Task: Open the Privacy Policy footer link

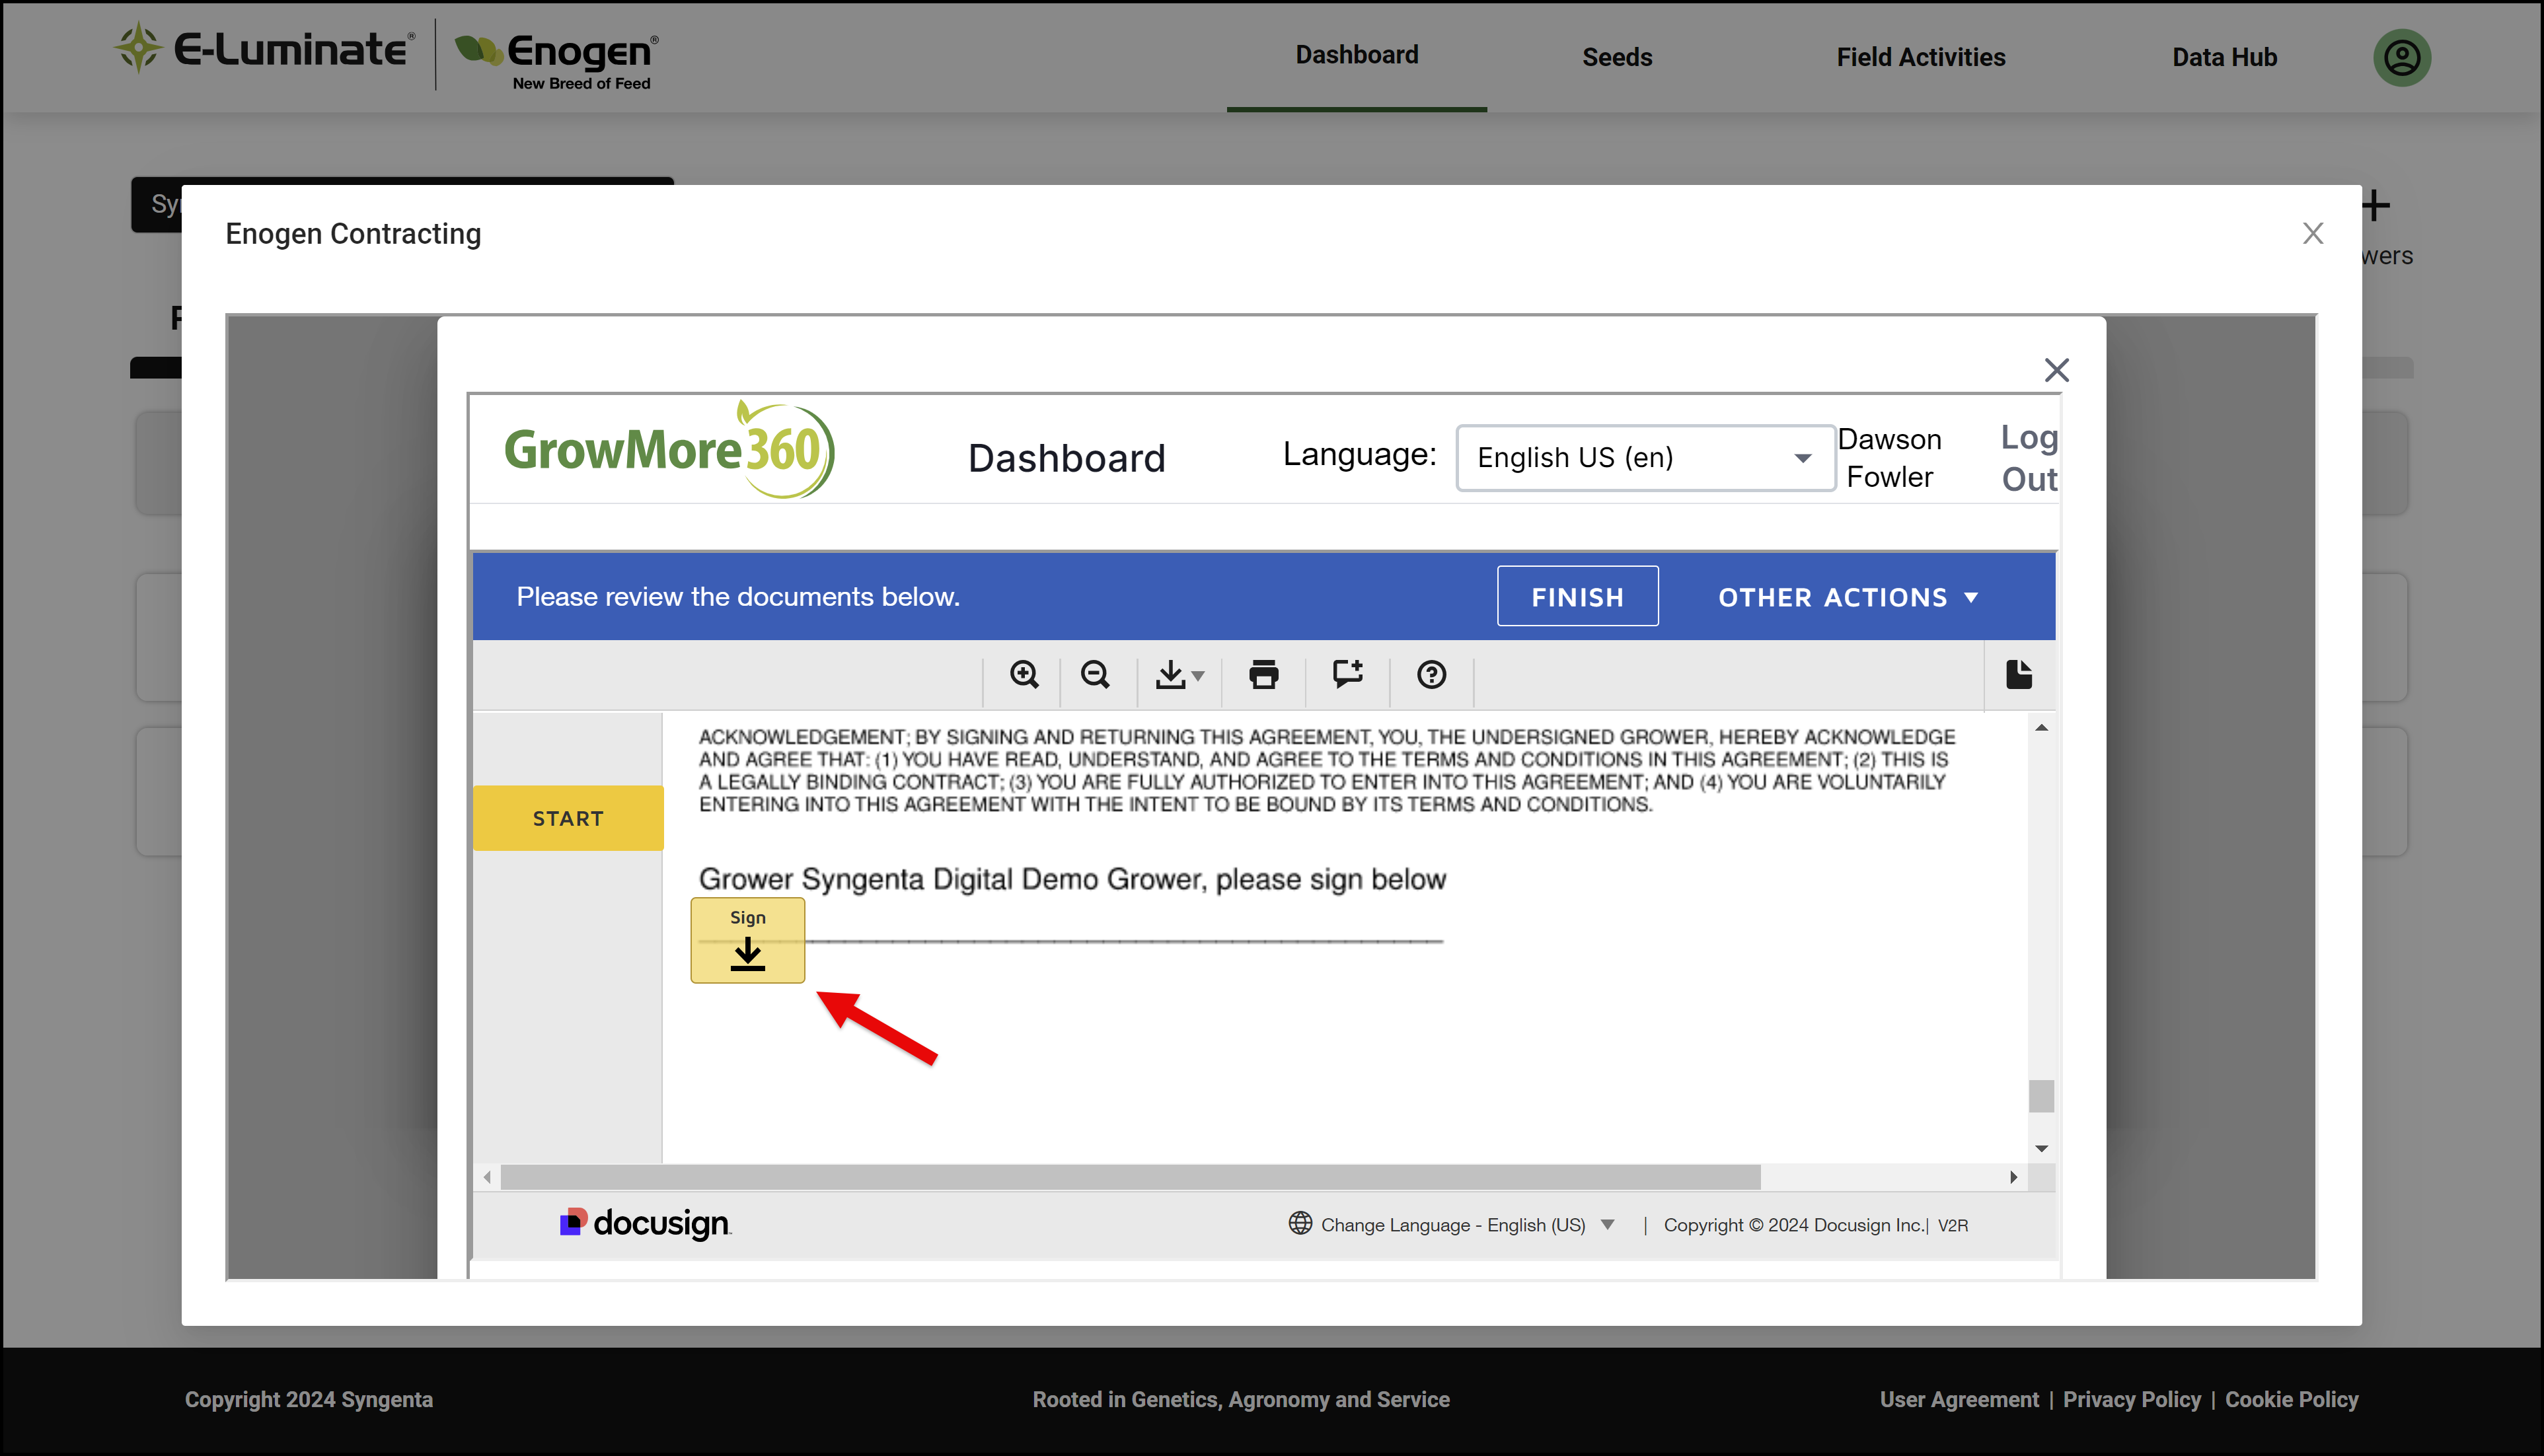Action: click(x=2131, y=1400)
